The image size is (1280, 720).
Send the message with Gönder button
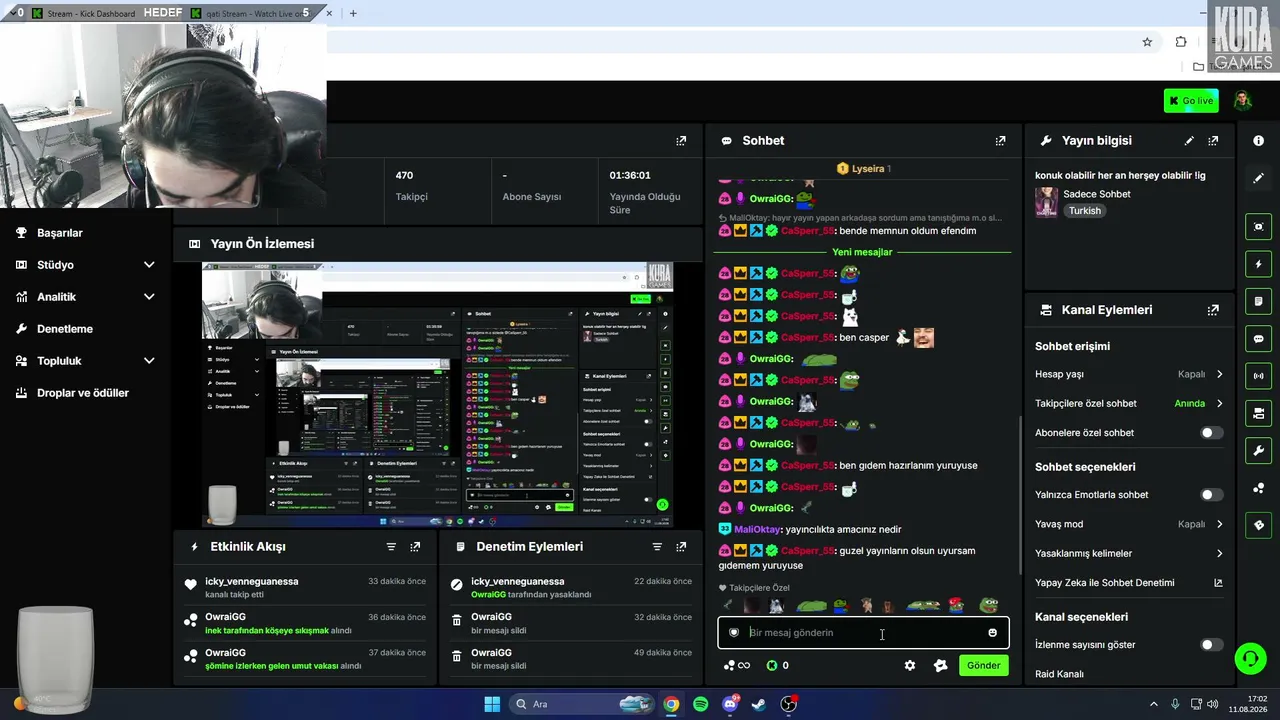983,665
